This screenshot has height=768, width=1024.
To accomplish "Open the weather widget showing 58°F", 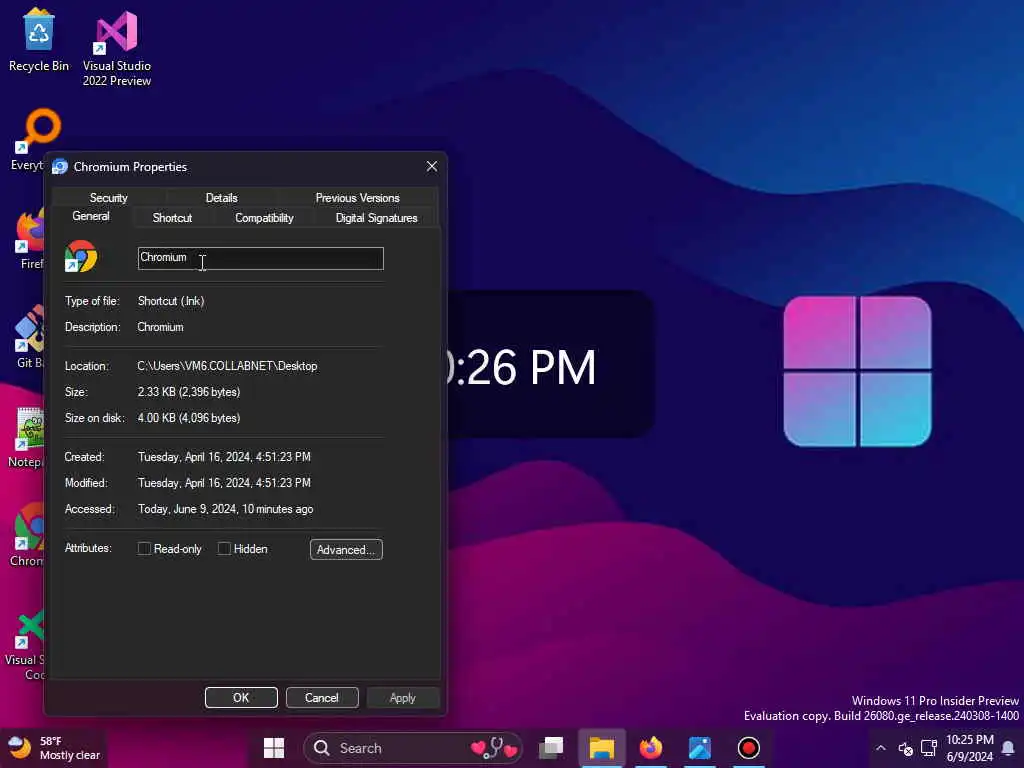I will tap(55, 748).
